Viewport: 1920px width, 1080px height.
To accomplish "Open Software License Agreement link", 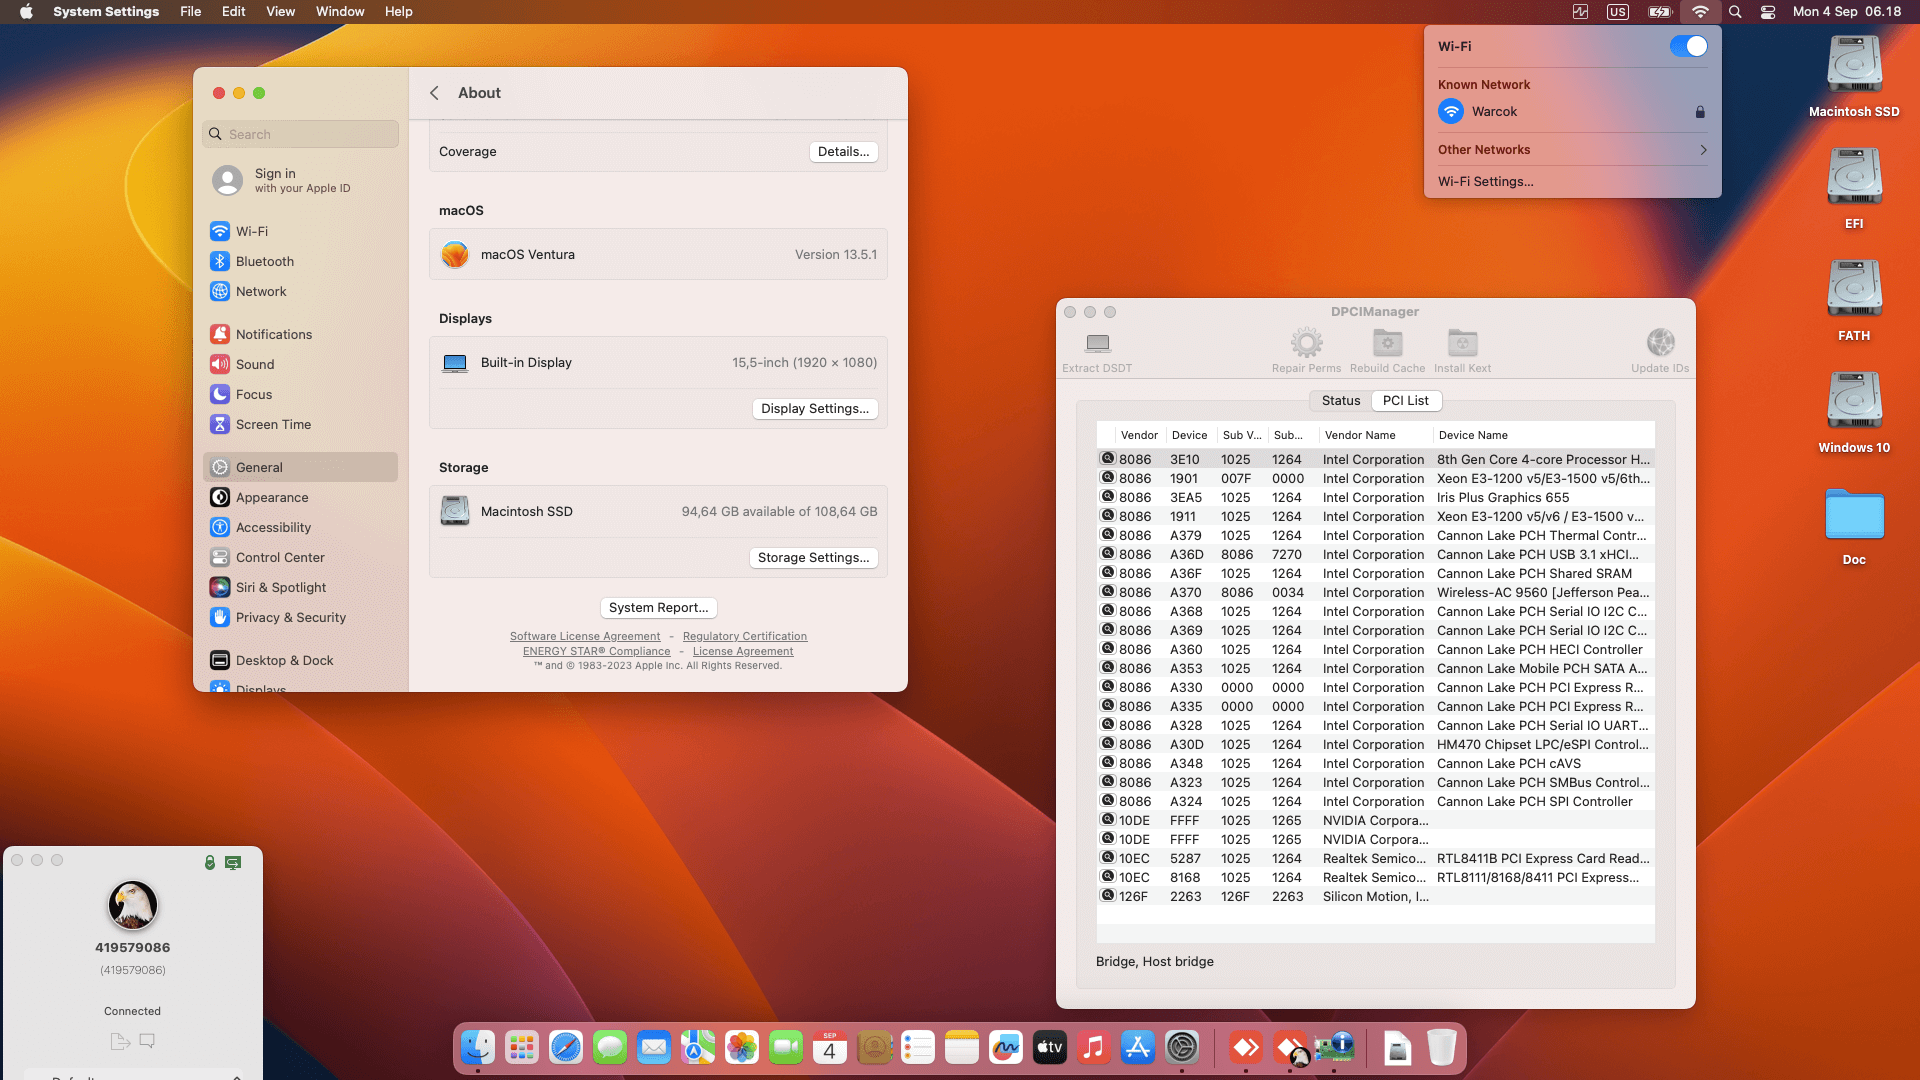I will pyautogui.click(x=585, y=636).
